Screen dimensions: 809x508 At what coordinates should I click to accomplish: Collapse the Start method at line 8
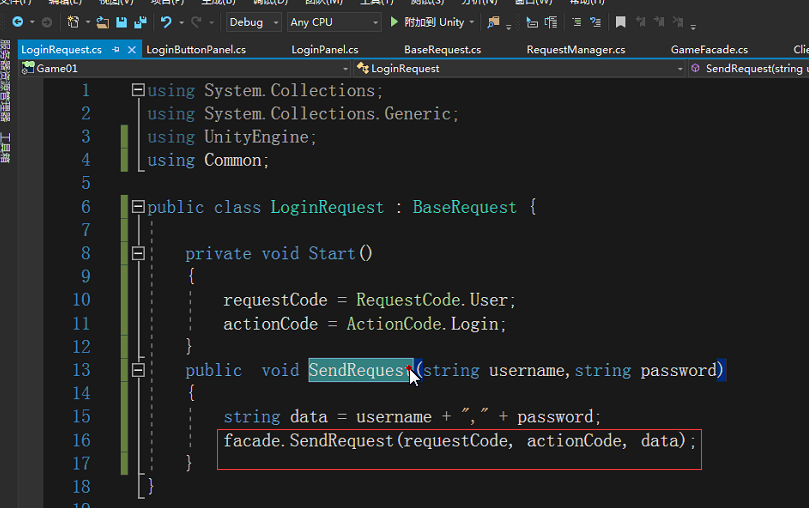[138, 253]
